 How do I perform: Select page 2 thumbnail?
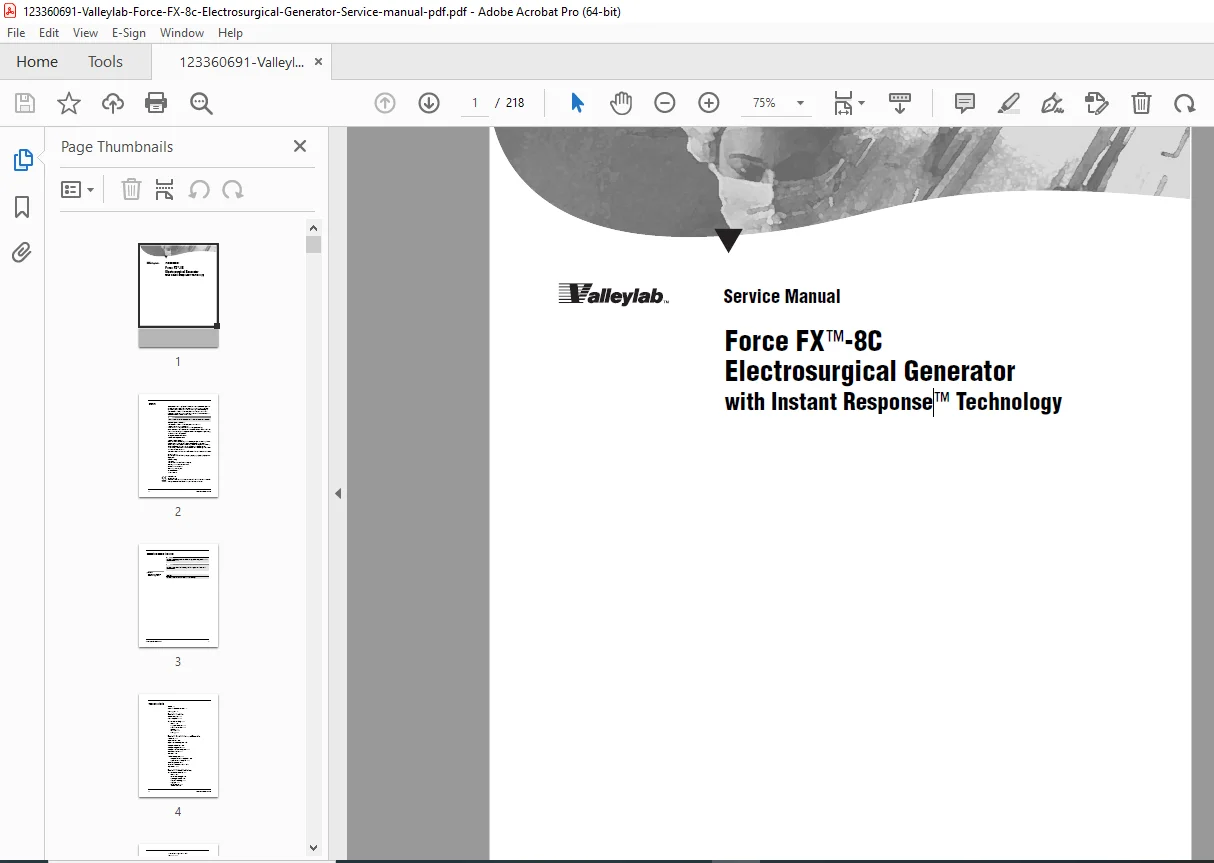(x=178, y=445)
